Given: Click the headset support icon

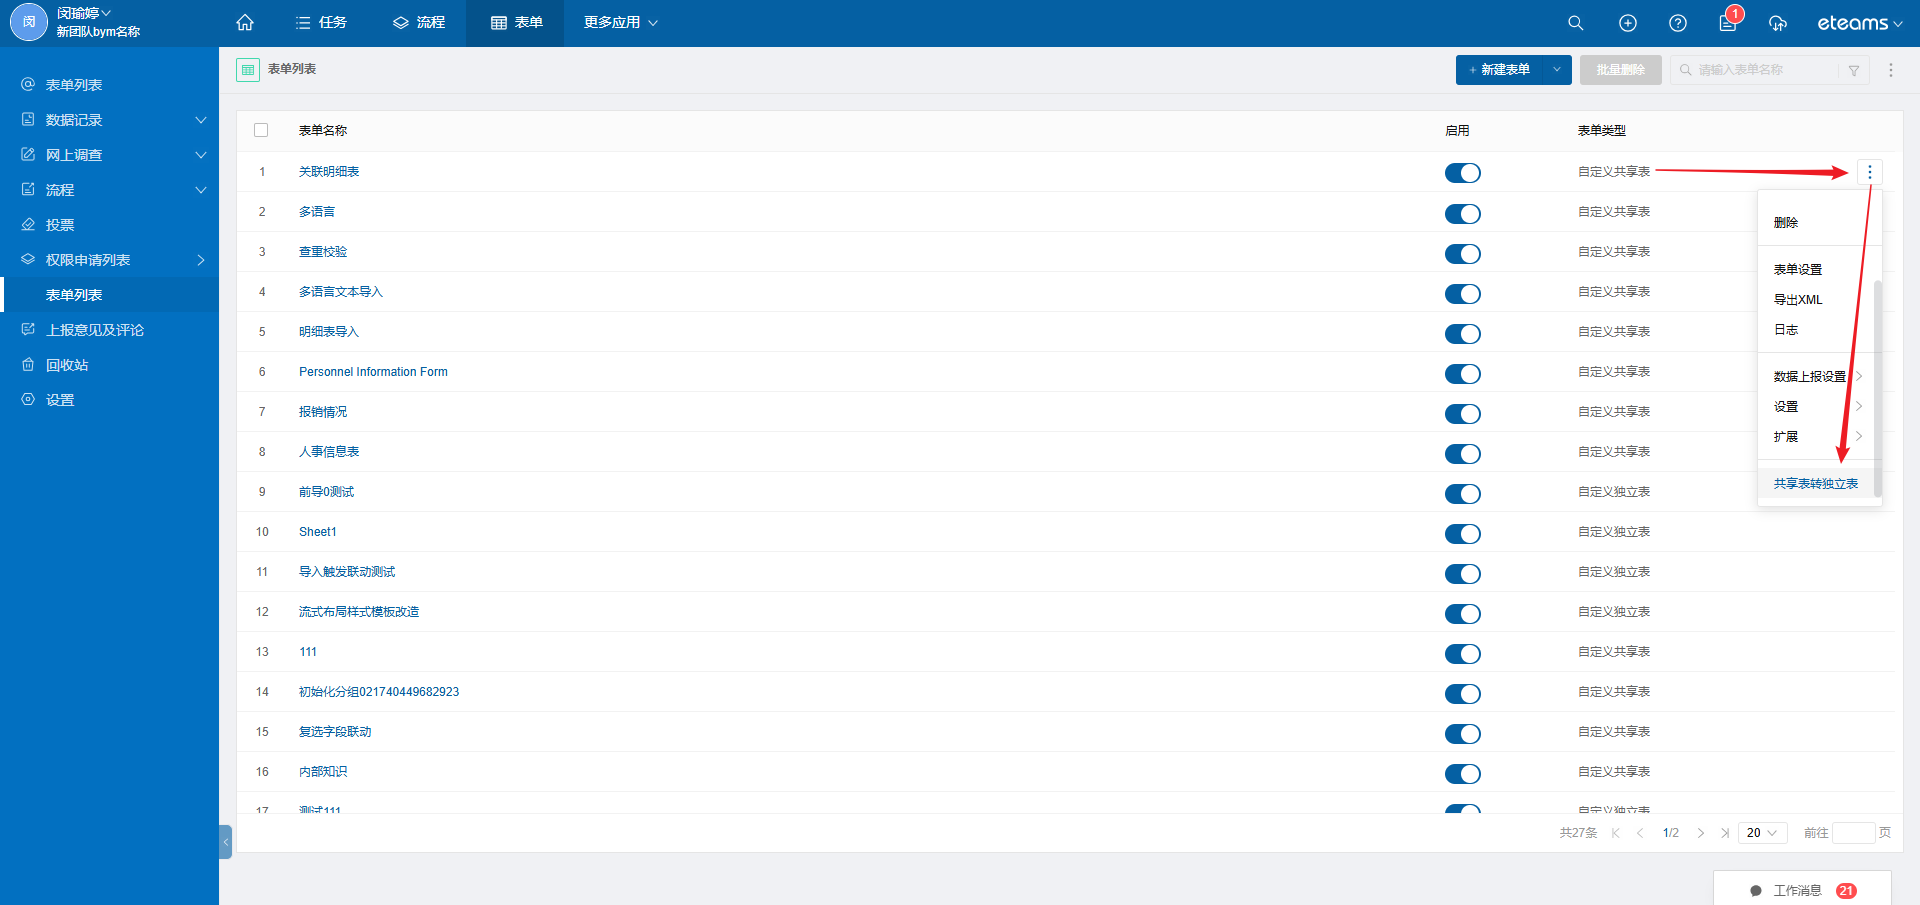Looking at the screenshot, I should (1777, 23).
